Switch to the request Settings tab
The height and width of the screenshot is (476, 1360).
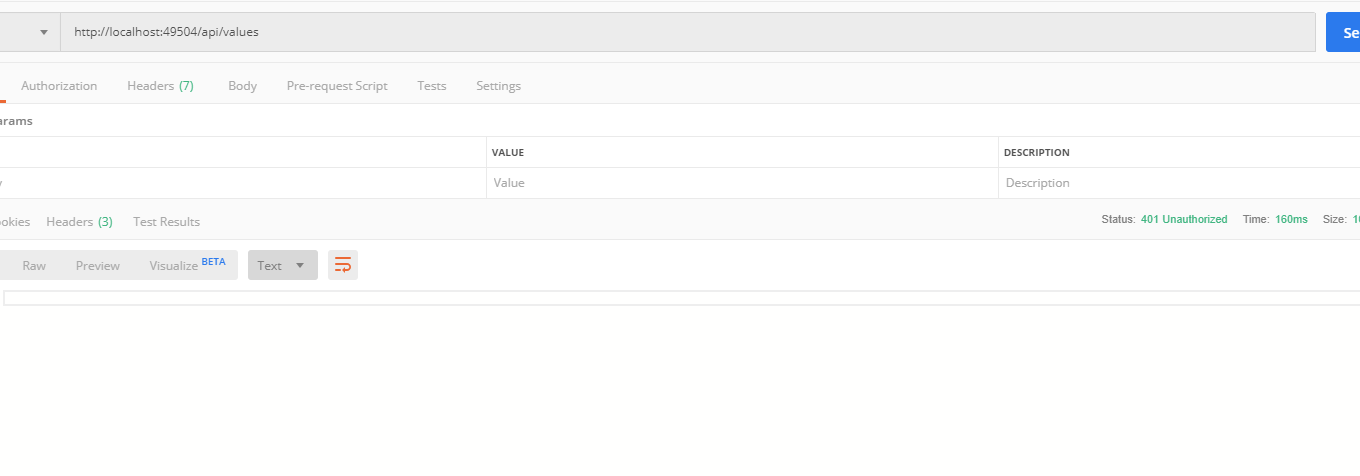pyautogui.click(x=498, y=86)
